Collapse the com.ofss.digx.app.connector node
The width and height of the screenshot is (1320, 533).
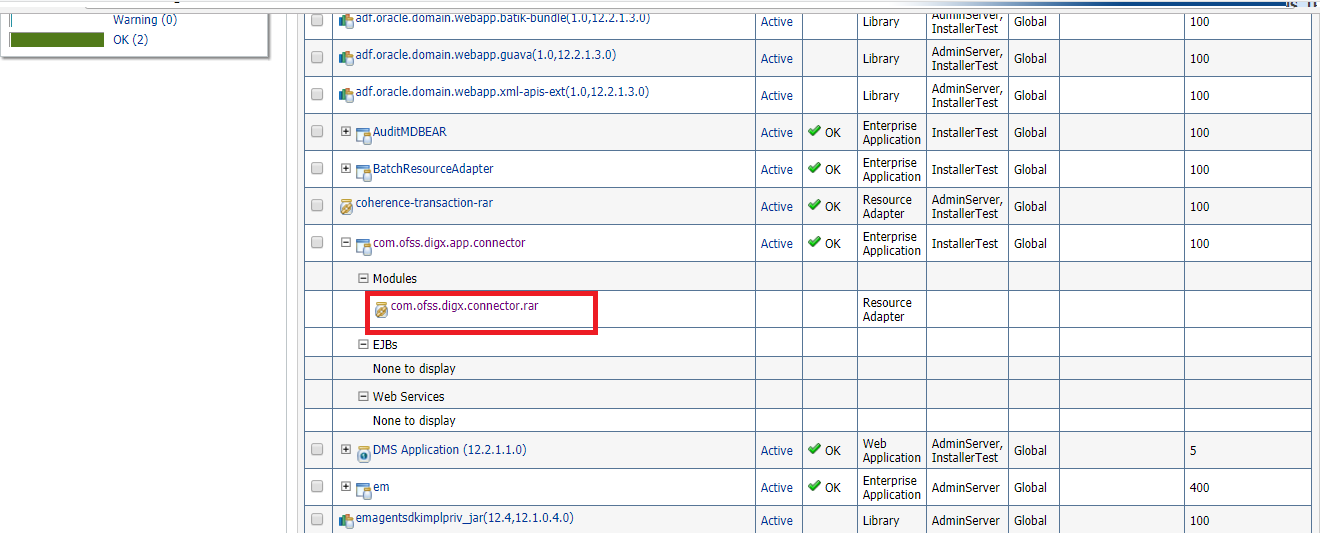(x=346, y=242)
